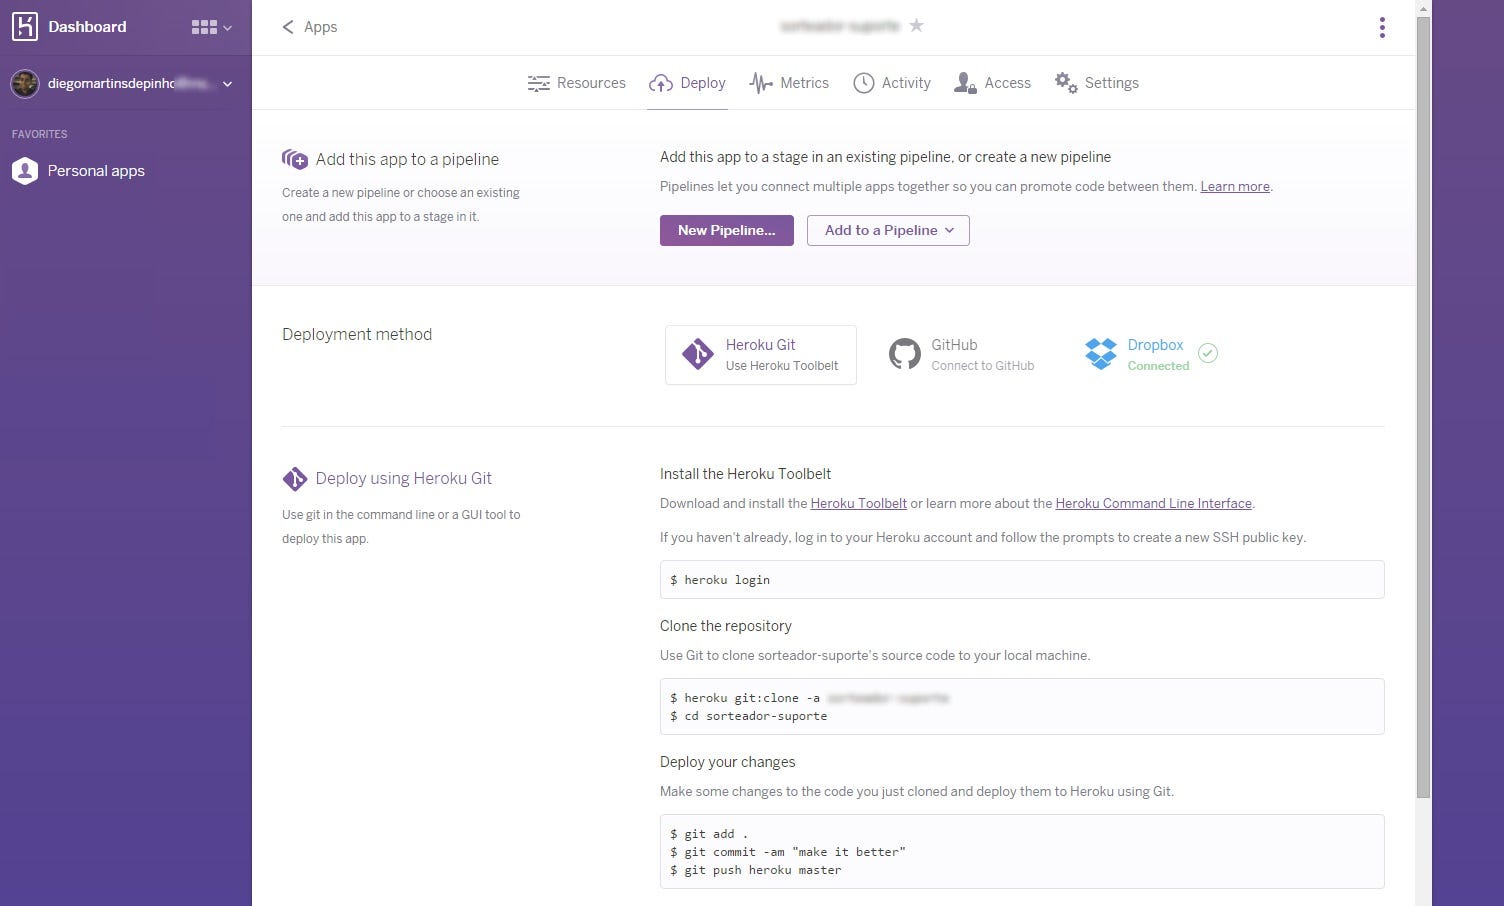Click the page vertical scrollbar
This screenshot has height=906, width=1504.
point(1423,406)
